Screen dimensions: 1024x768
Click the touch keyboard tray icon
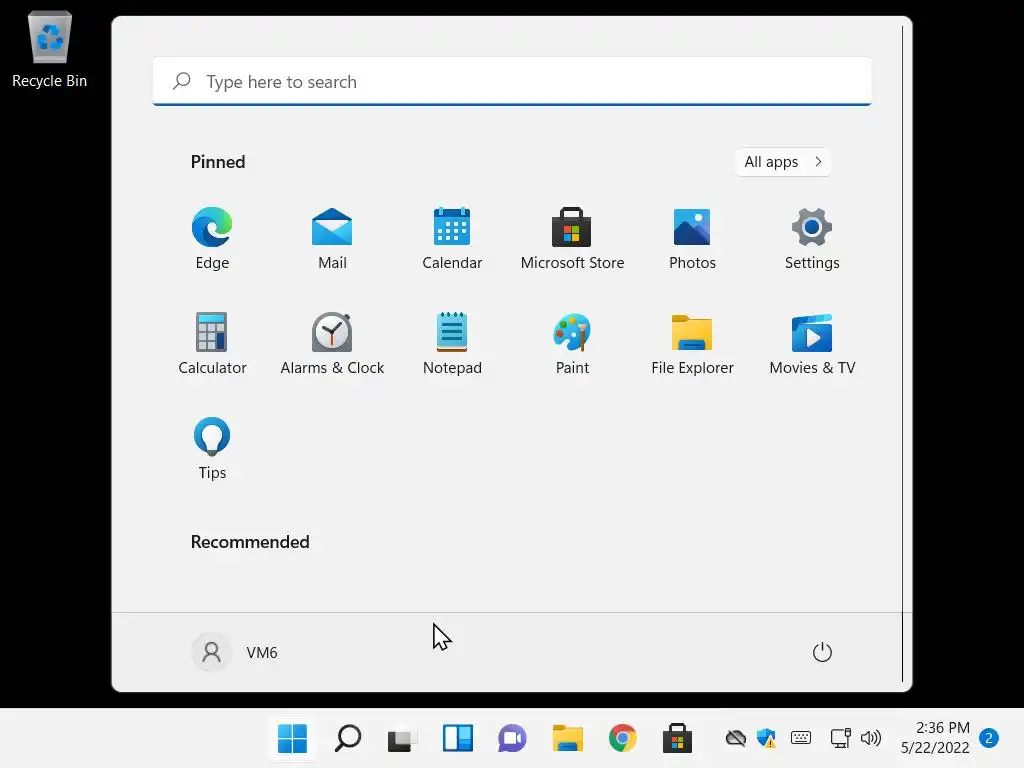click(801, 738)
